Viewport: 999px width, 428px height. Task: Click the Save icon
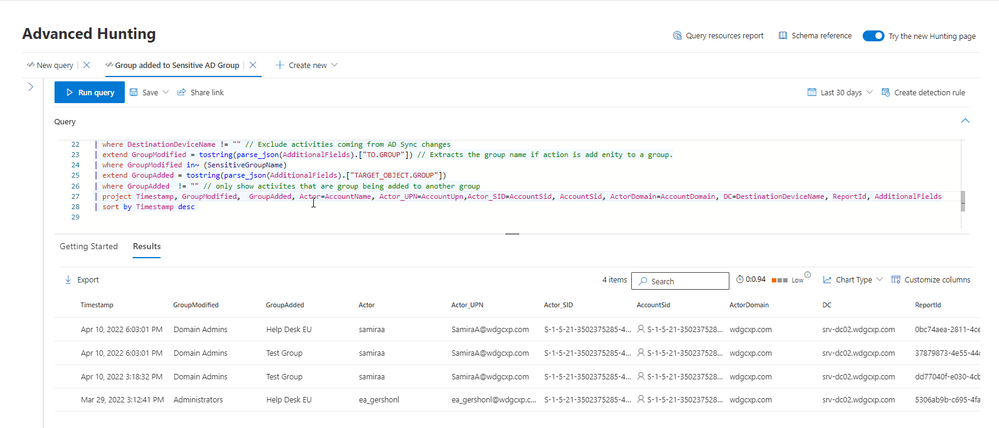point(134,92)
